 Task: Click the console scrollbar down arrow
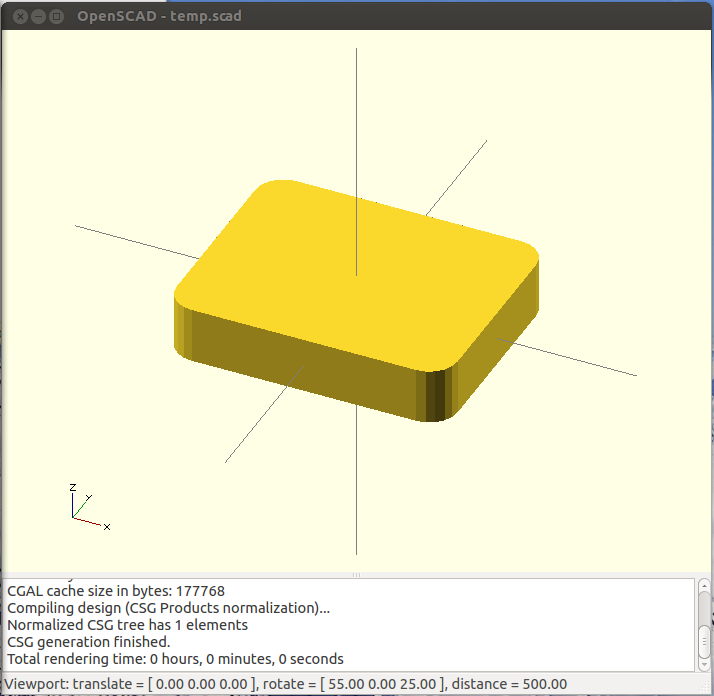(x=705, y=664)
